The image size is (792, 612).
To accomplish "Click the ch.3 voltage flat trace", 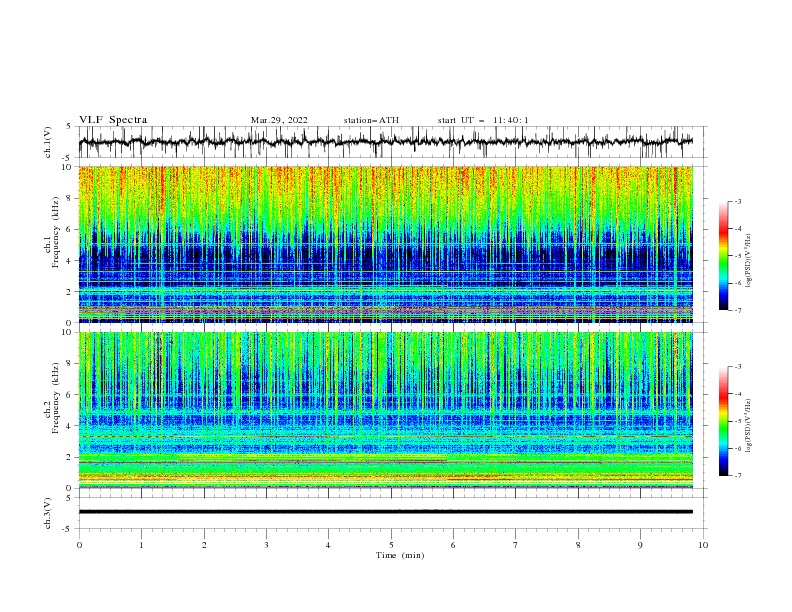I will [x=385, y=512].
